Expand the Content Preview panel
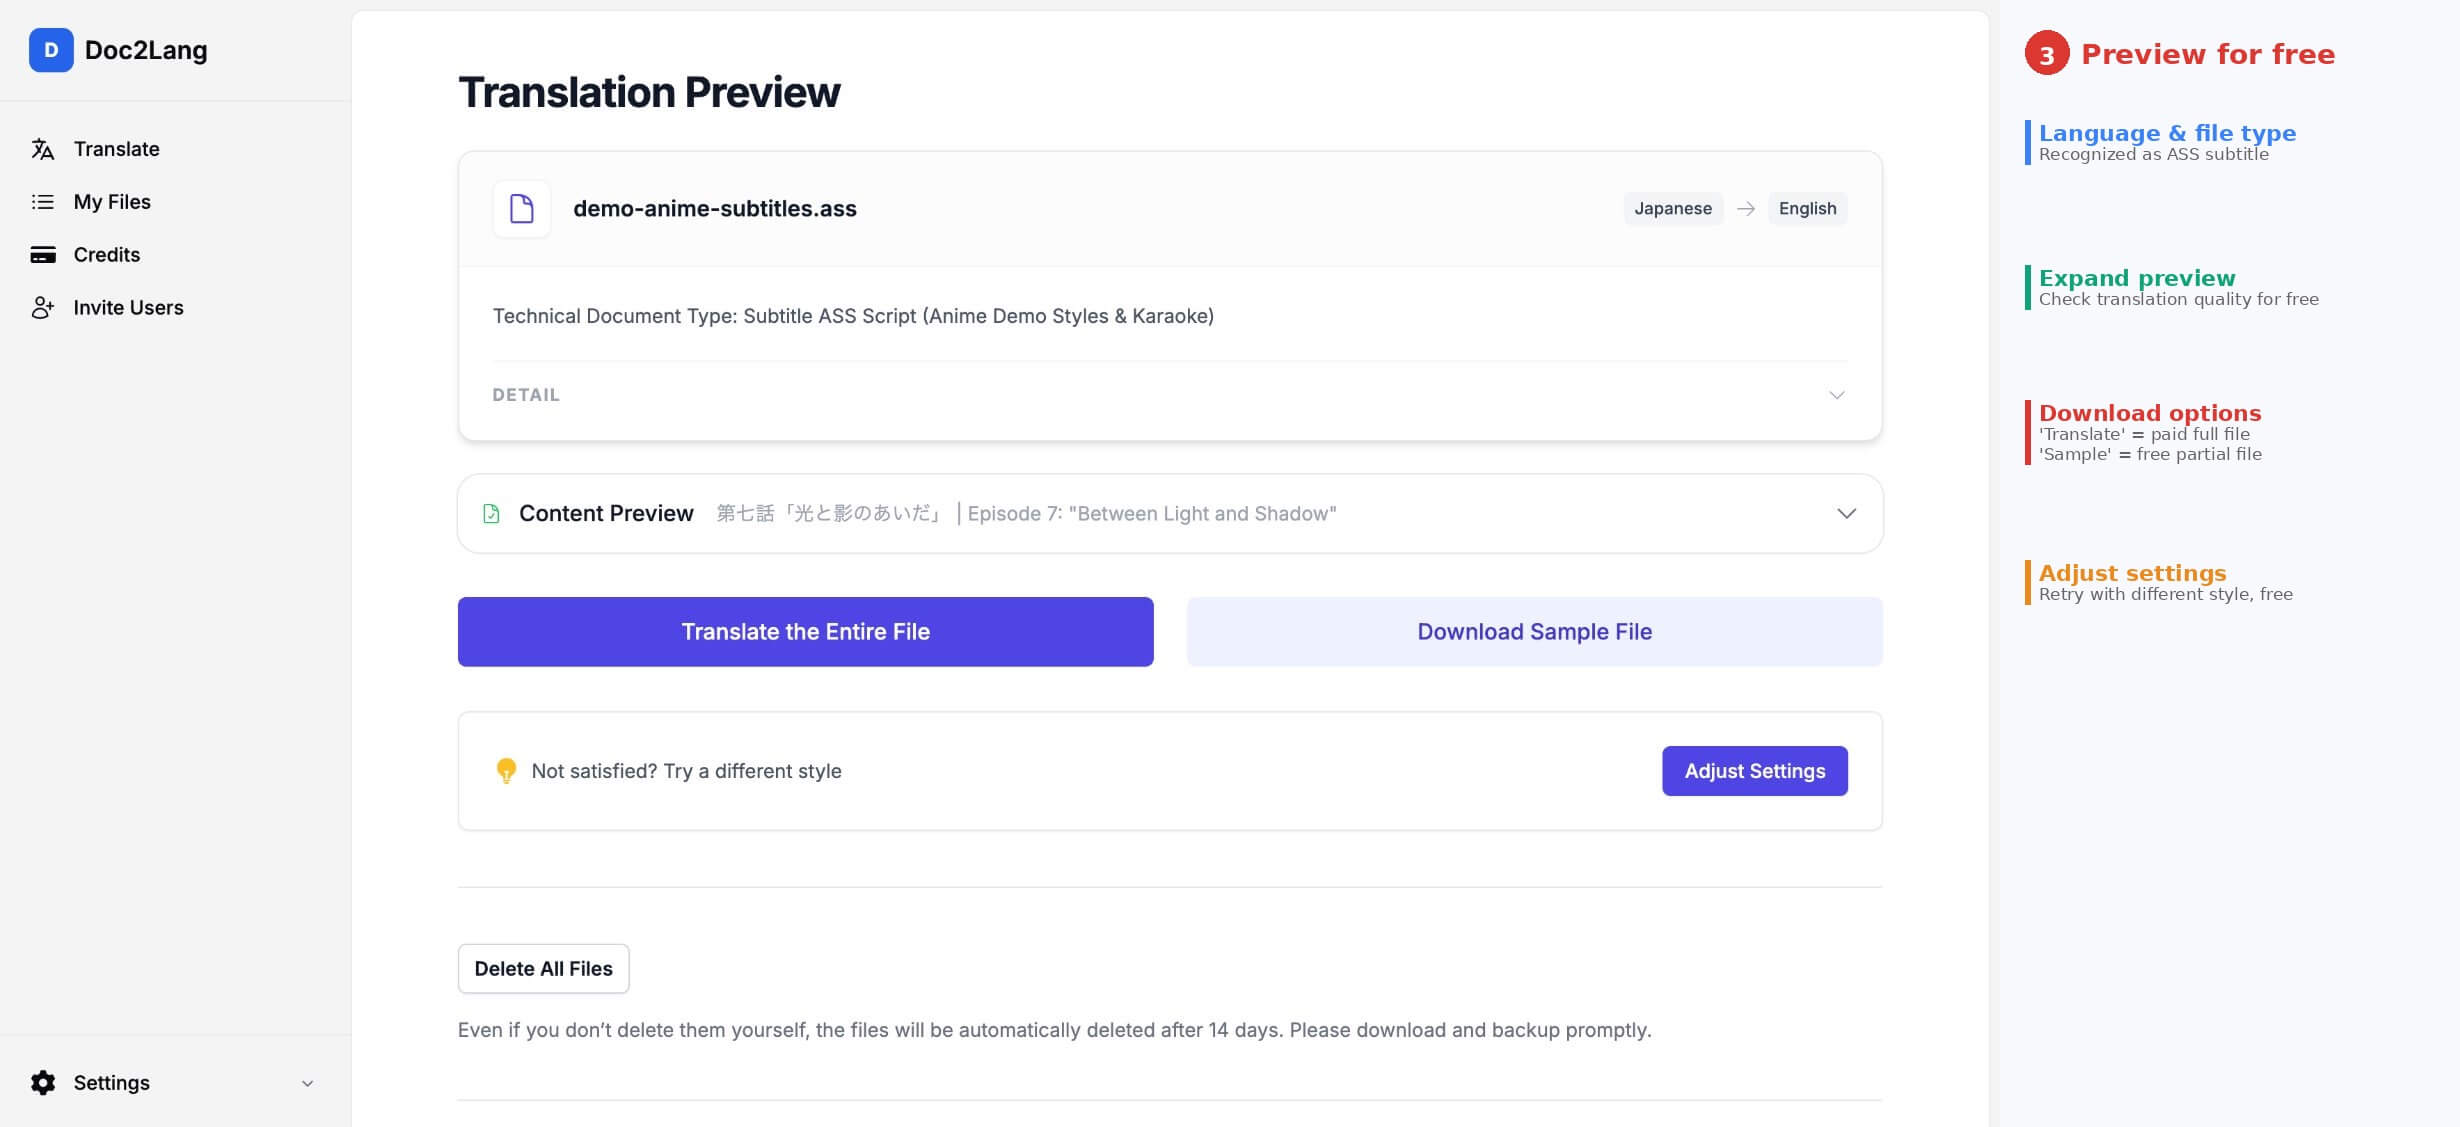The height and width of the screenshot is (1127, 2460). click(x=1845, y=513)
